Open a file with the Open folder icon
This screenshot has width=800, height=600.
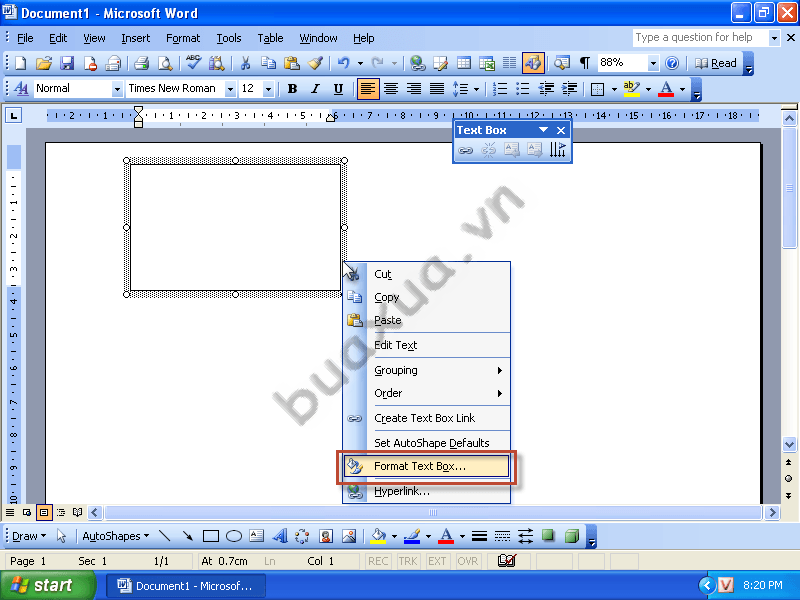[x=44, y=63]
